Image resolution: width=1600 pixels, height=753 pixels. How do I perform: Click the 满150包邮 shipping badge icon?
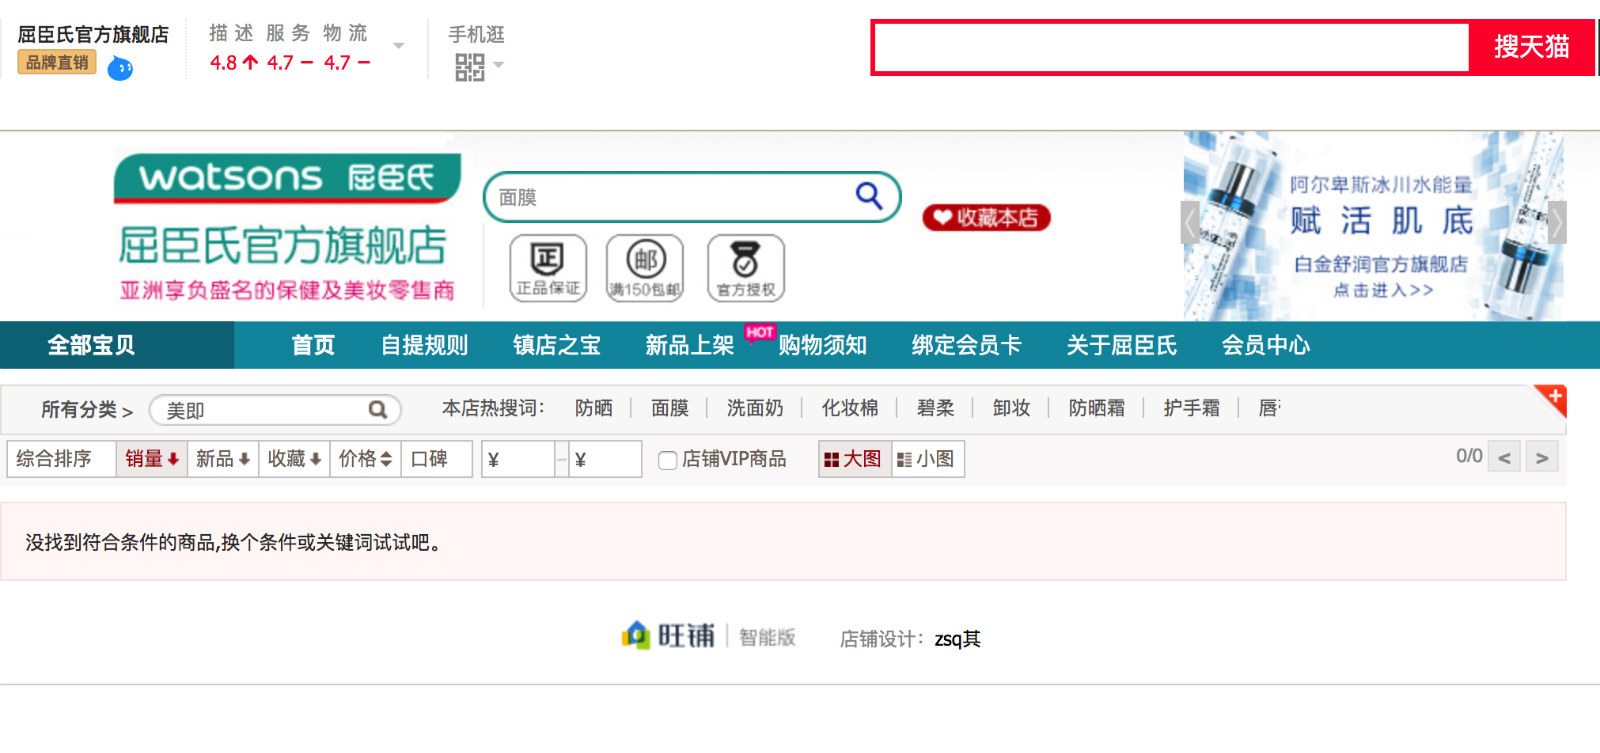(x=645, y=268)
